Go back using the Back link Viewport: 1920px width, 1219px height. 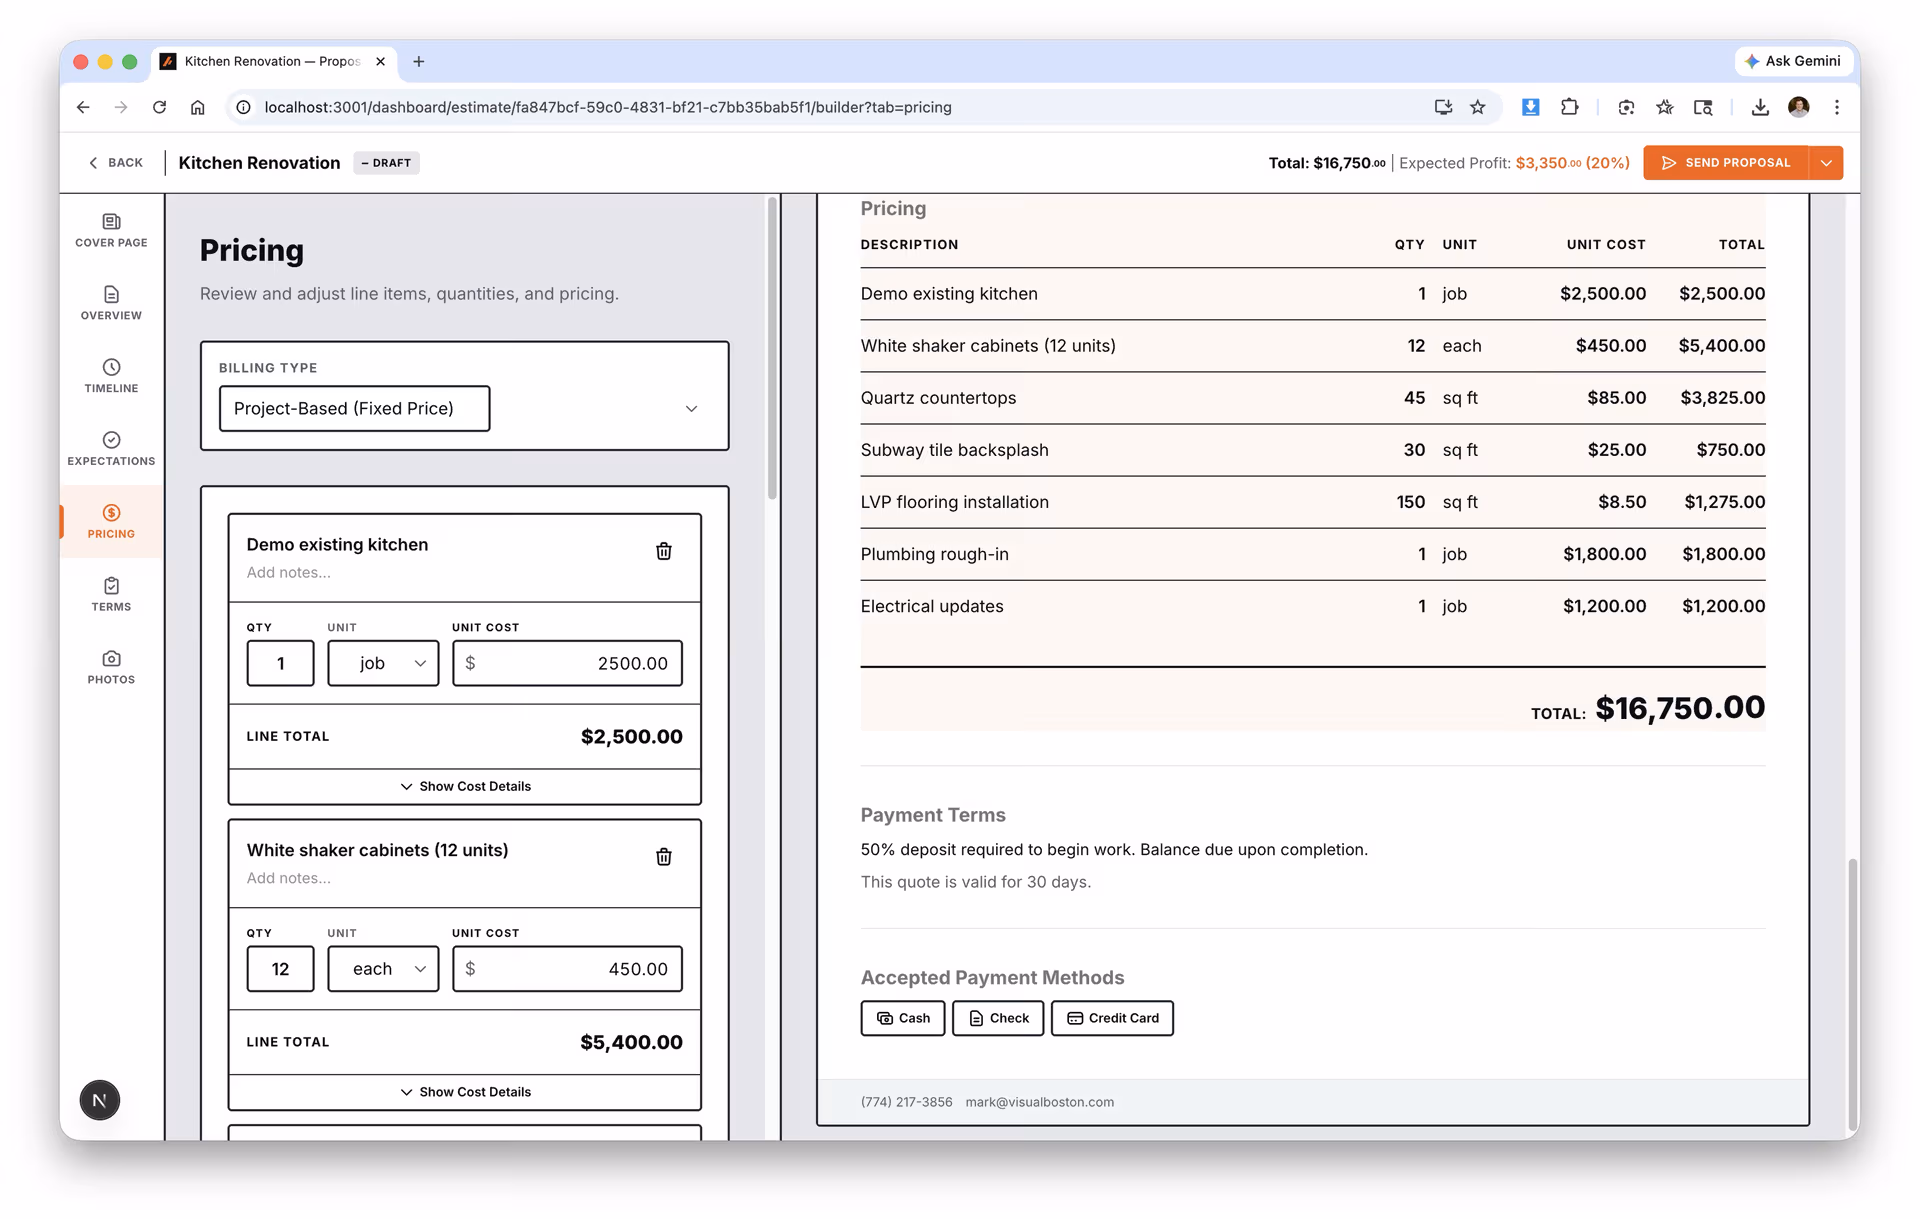click(x=116, y=163)
